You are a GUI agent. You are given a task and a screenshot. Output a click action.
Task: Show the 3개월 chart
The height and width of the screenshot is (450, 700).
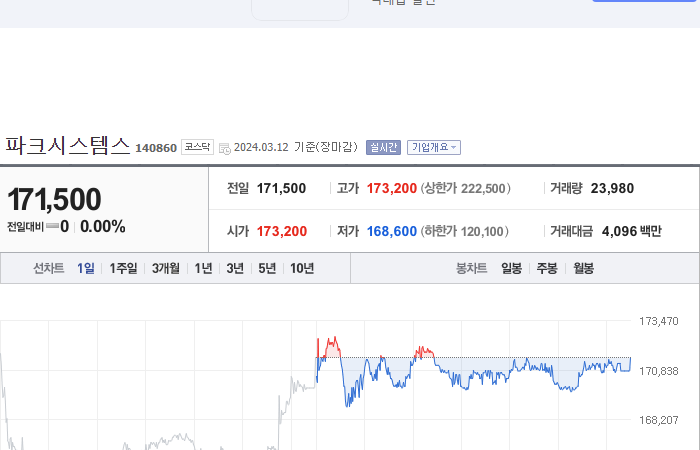[166, 268]
